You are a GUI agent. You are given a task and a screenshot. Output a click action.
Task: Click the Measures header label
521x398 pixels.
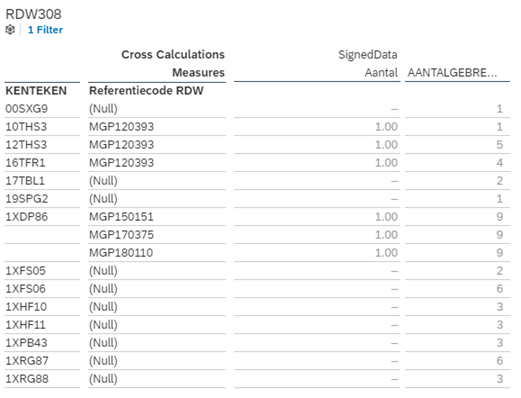point(198,73)
